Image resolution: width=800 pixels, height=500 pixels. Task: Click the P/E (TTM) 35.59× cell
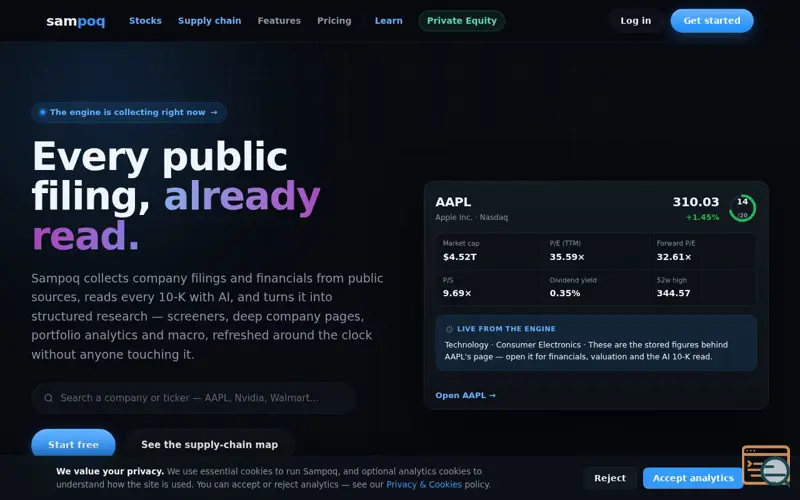pos(595,251)
